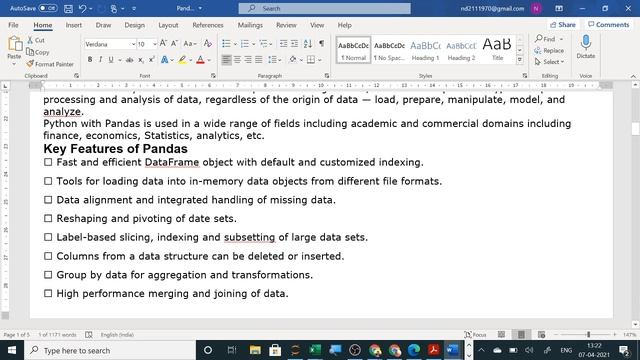640x360 pixels.
Task: Apply Italic formatting
Action: [x=100, y=60]
